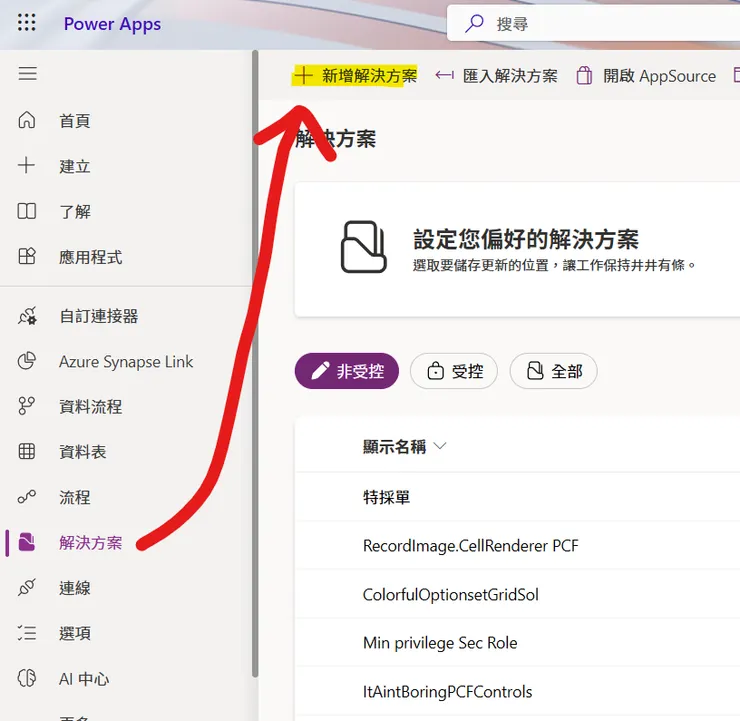Select 解決方案 in the sidebar
Screen dimensions: 740x721
91,543
